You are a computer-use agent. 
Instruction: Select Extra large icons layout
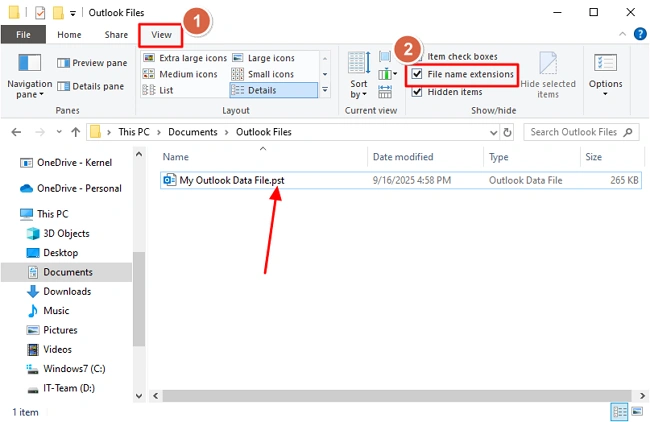click(185, 58)
